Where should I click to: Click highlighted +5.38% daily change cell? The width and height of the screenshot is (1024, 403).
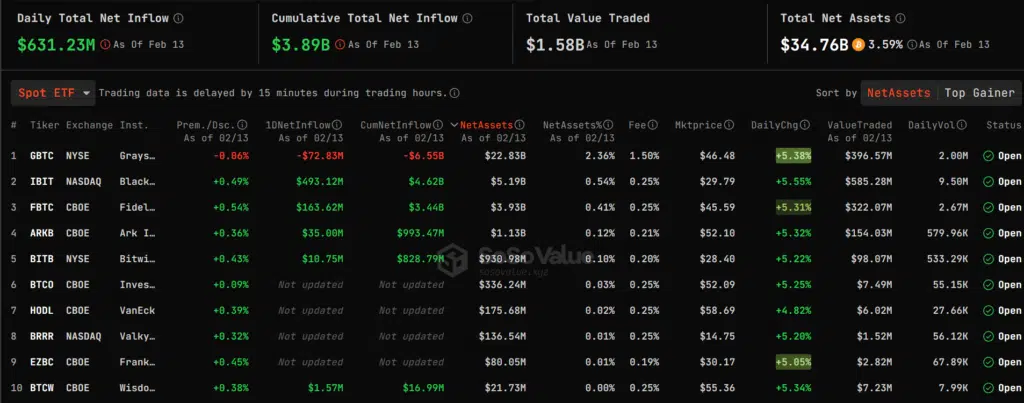click(x=793, y=156)
